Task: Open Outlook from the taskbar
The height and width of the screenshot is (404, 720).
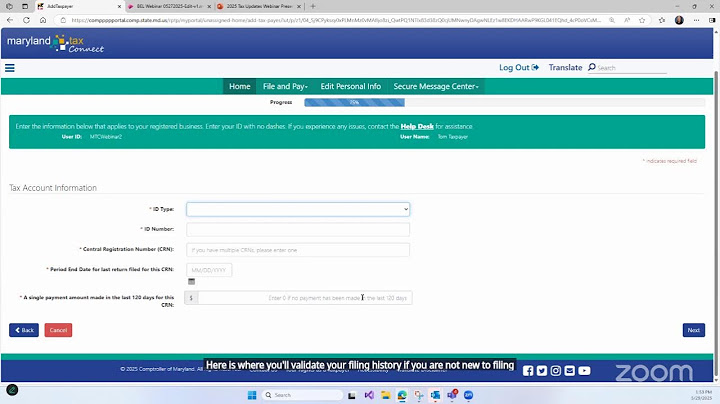Action: (x=435, y=395)
